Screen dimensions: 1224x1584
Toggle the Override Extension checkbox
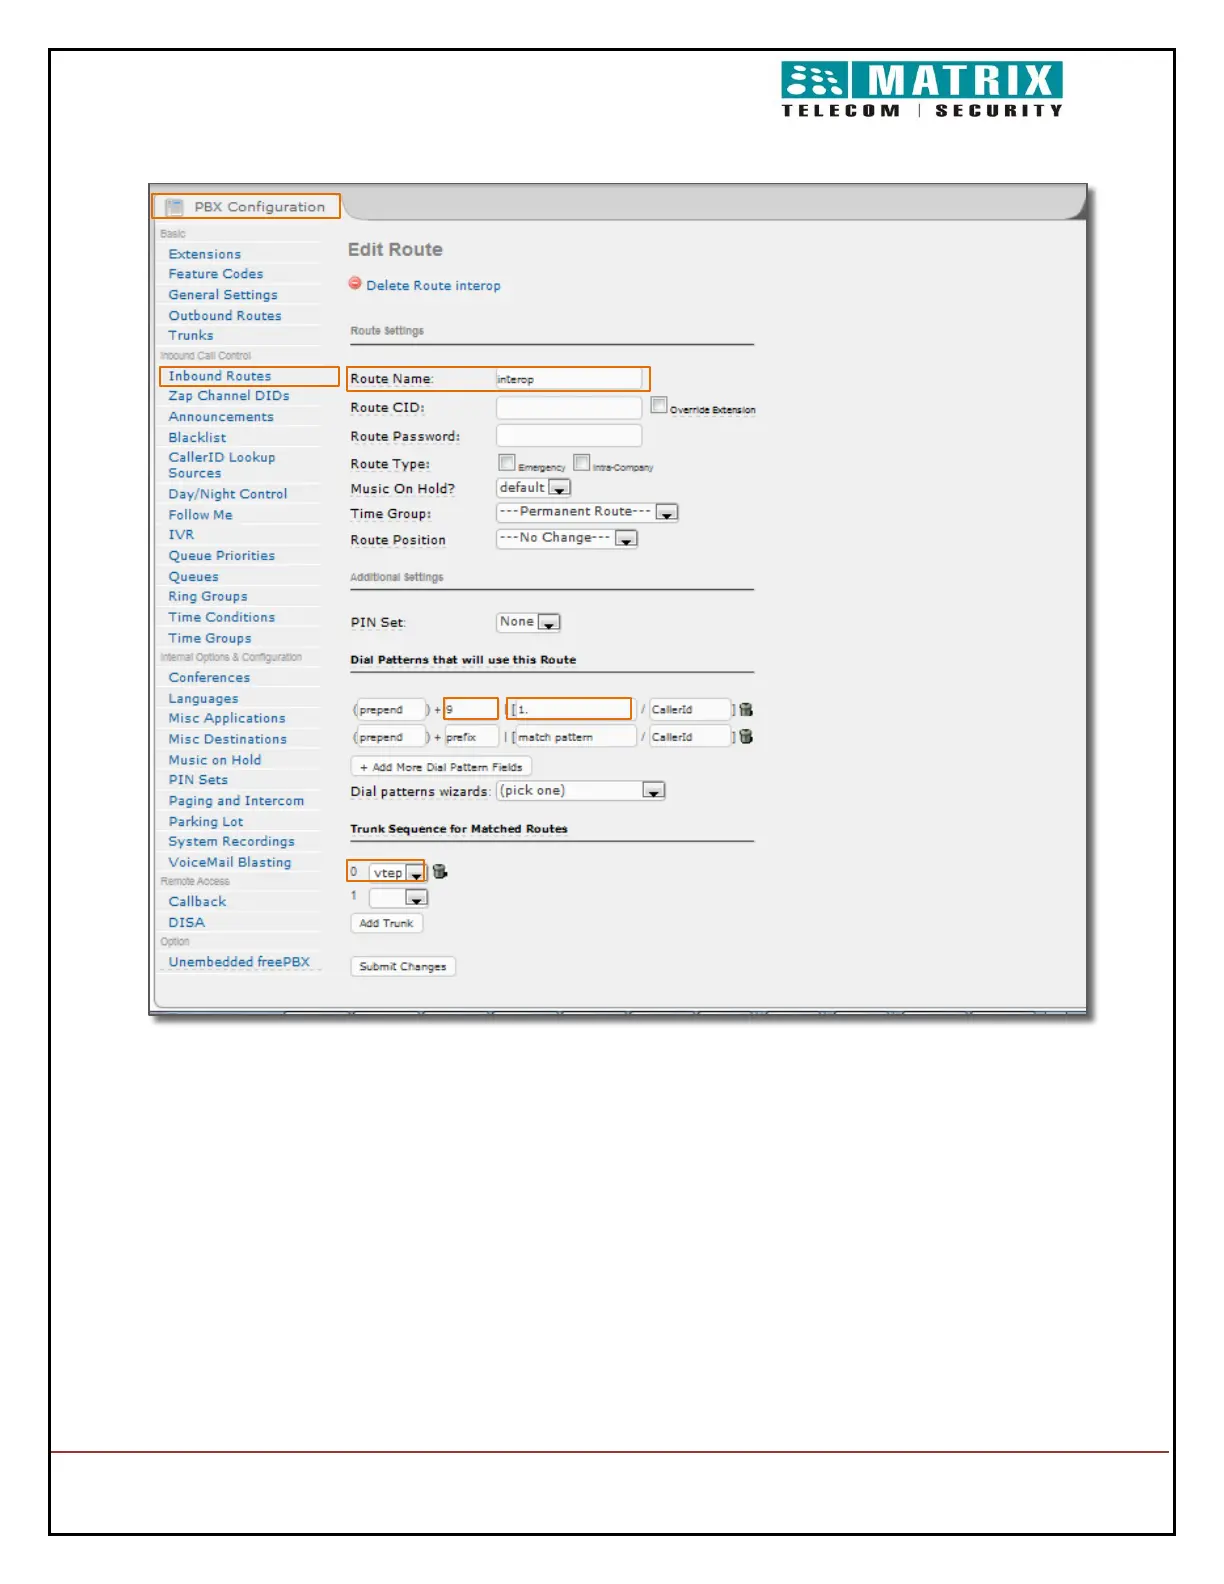click(659, 405)
